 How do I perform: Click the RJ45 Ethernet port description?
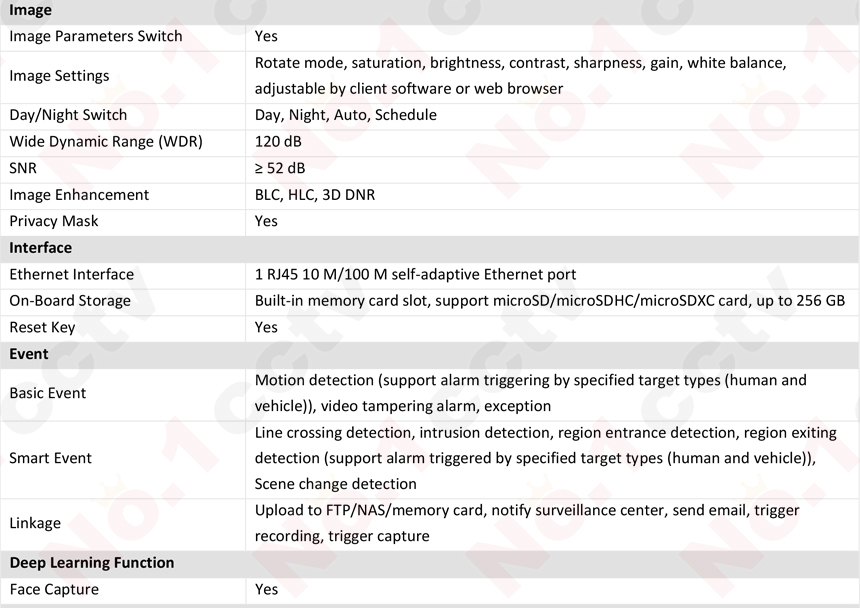coord(415,274)
